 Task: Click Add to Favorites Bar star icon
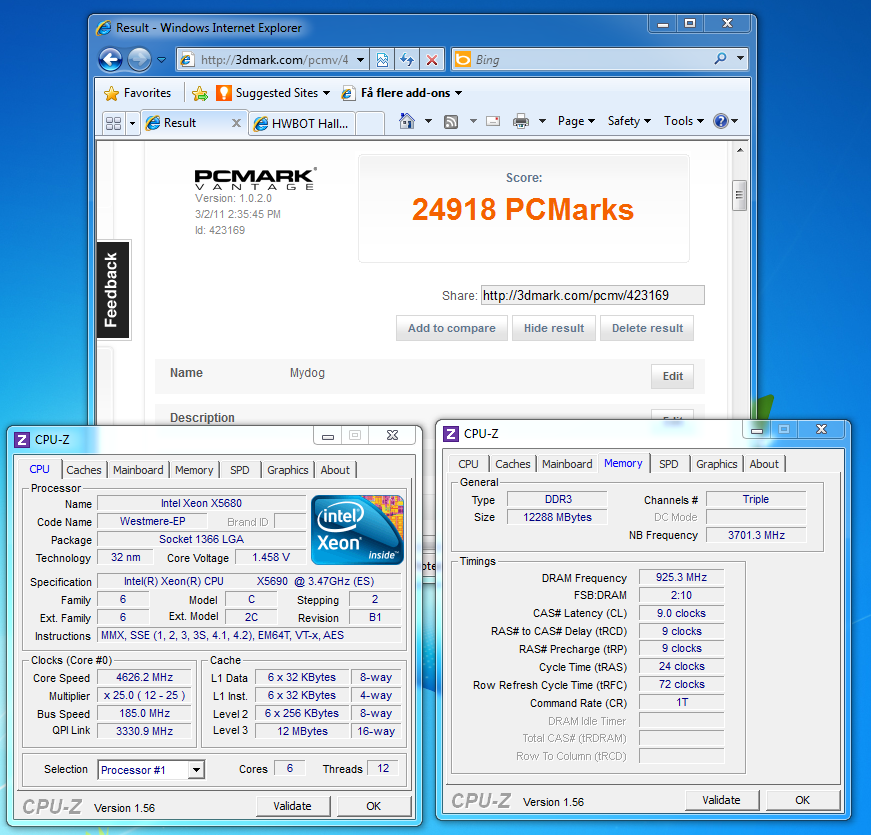(x=200, y=93)
